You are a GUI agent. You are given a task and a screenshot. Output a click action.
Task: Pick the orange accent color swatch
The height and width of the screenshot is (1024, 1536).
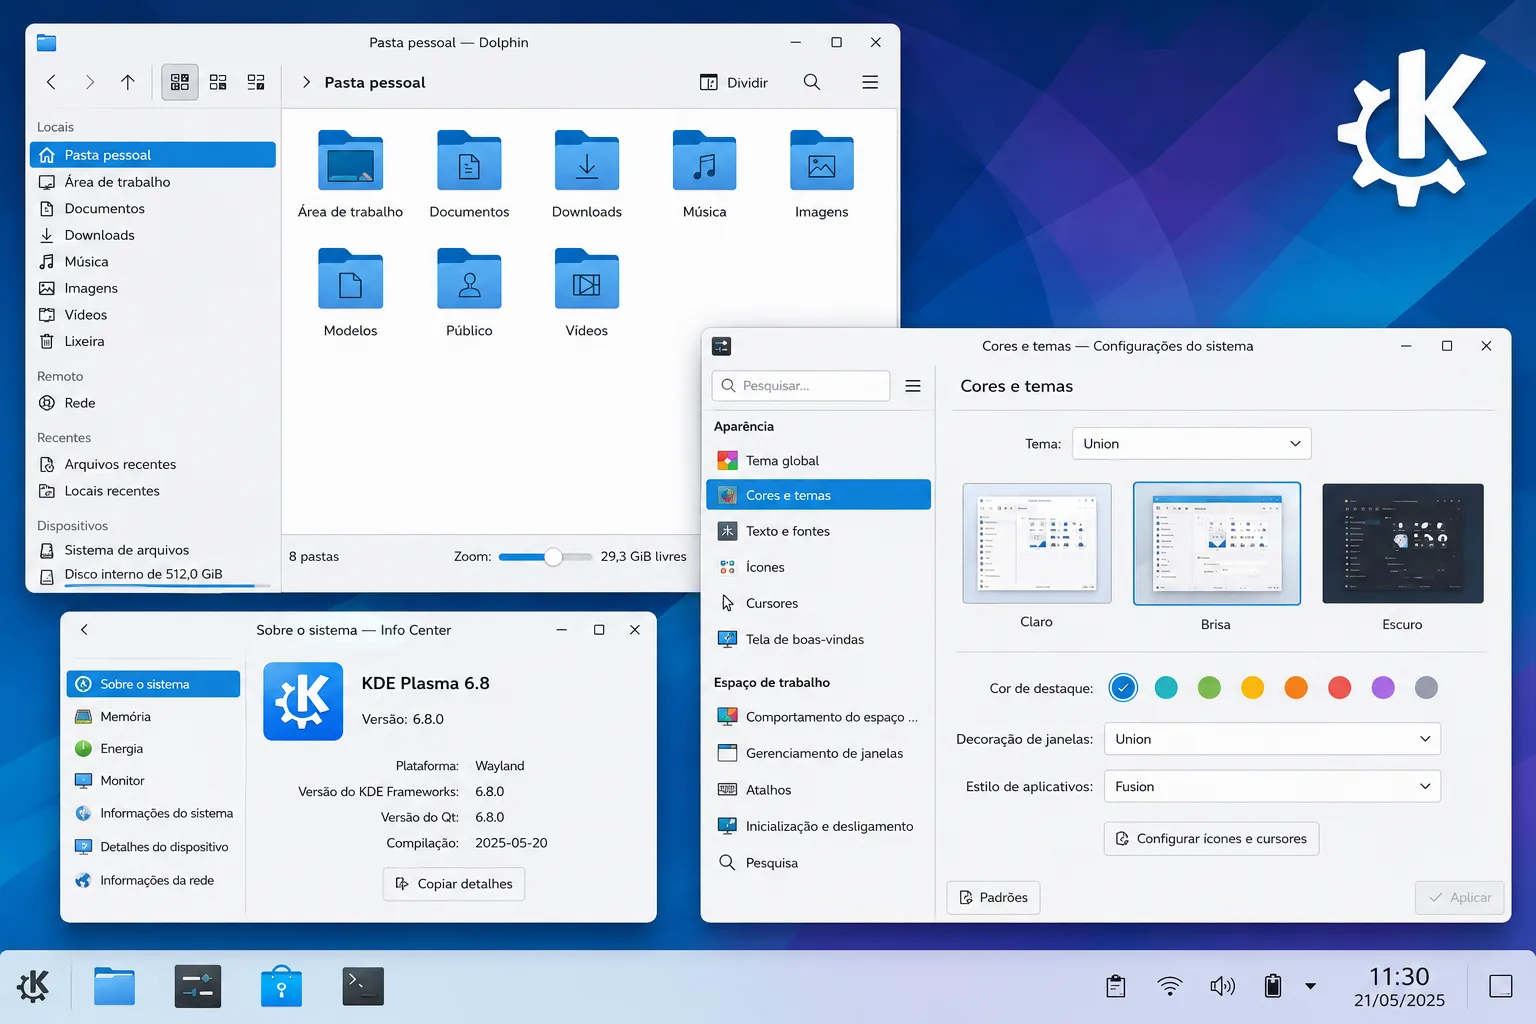click(1296, 688)
